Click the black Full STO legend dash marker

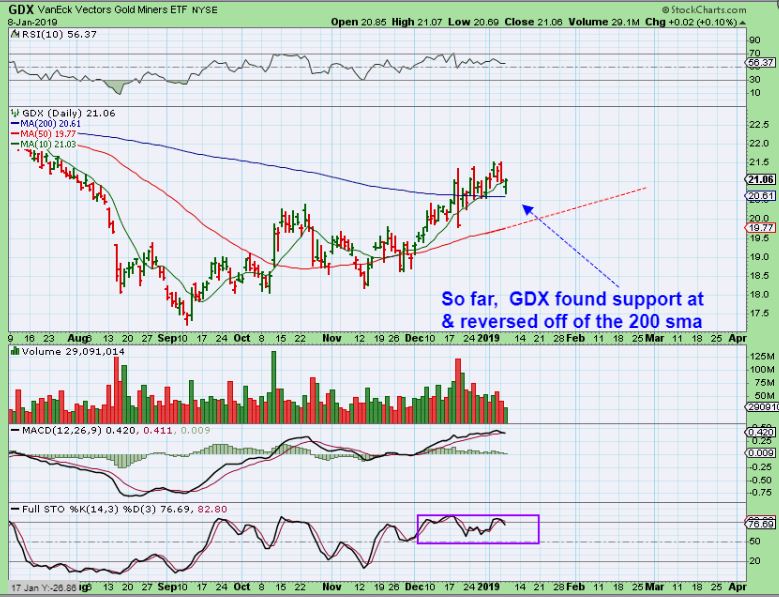tap(15, 510)
